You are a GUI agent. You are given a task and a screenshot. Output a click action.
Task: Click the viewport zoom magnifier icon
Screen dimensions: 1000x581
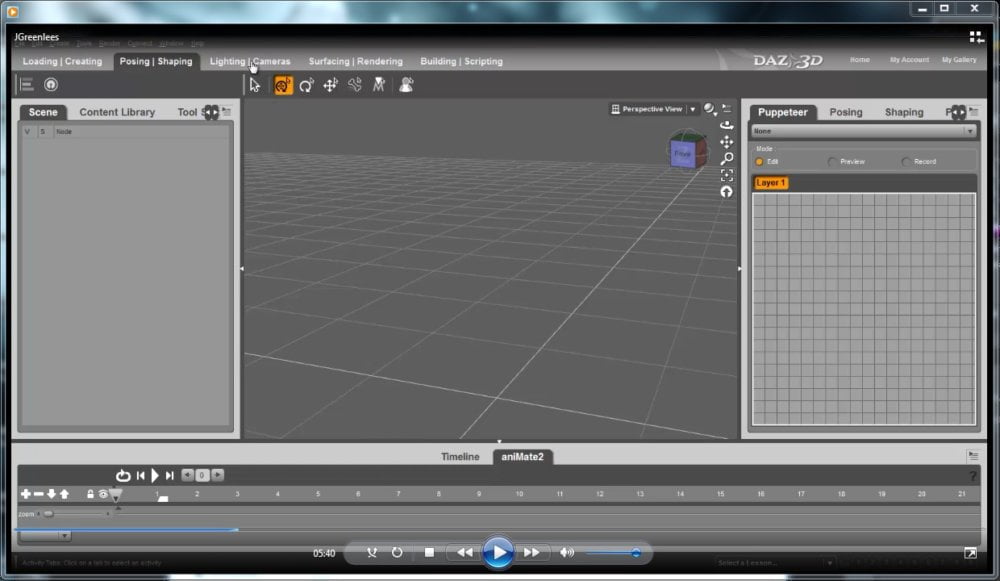coord(726,158)
